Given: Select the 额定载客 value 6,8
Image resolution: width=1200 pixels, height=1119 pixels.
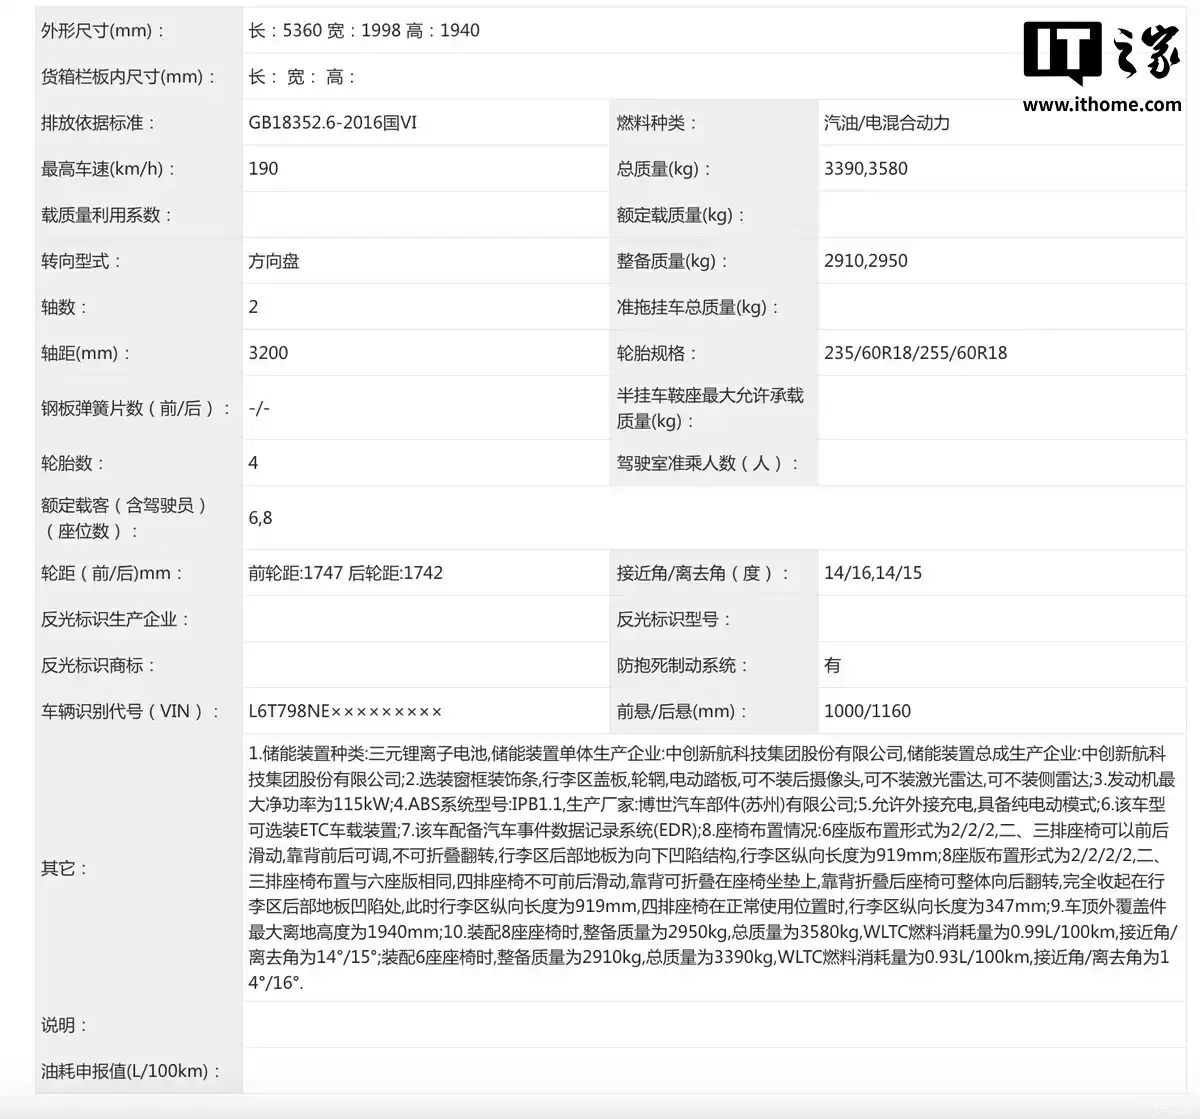Looking at the screenshot, I should pyautogui.click(x=261, y=518).
